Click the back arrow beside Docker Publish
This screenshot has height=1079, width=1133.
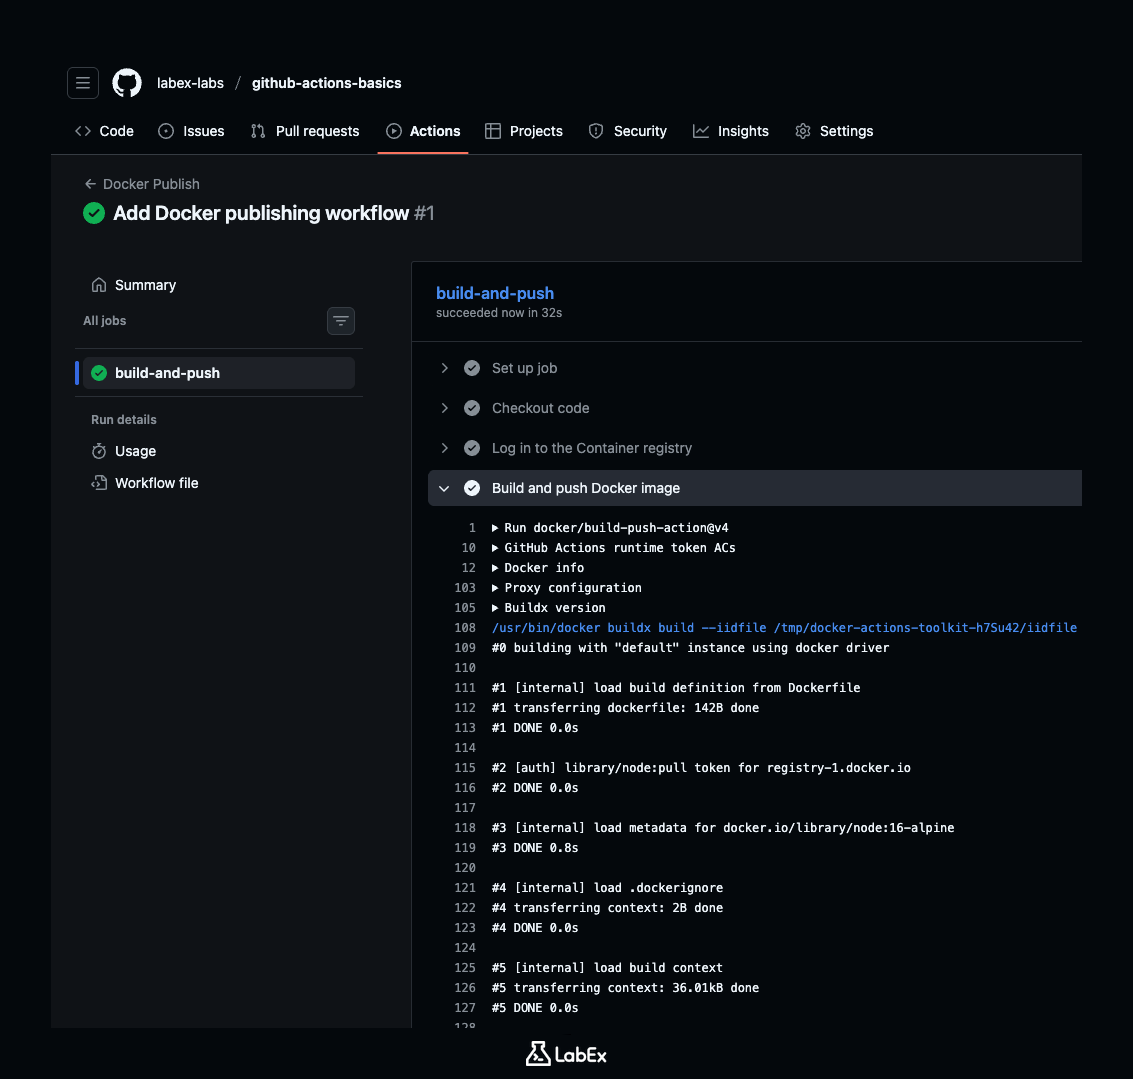pos(90,184)
